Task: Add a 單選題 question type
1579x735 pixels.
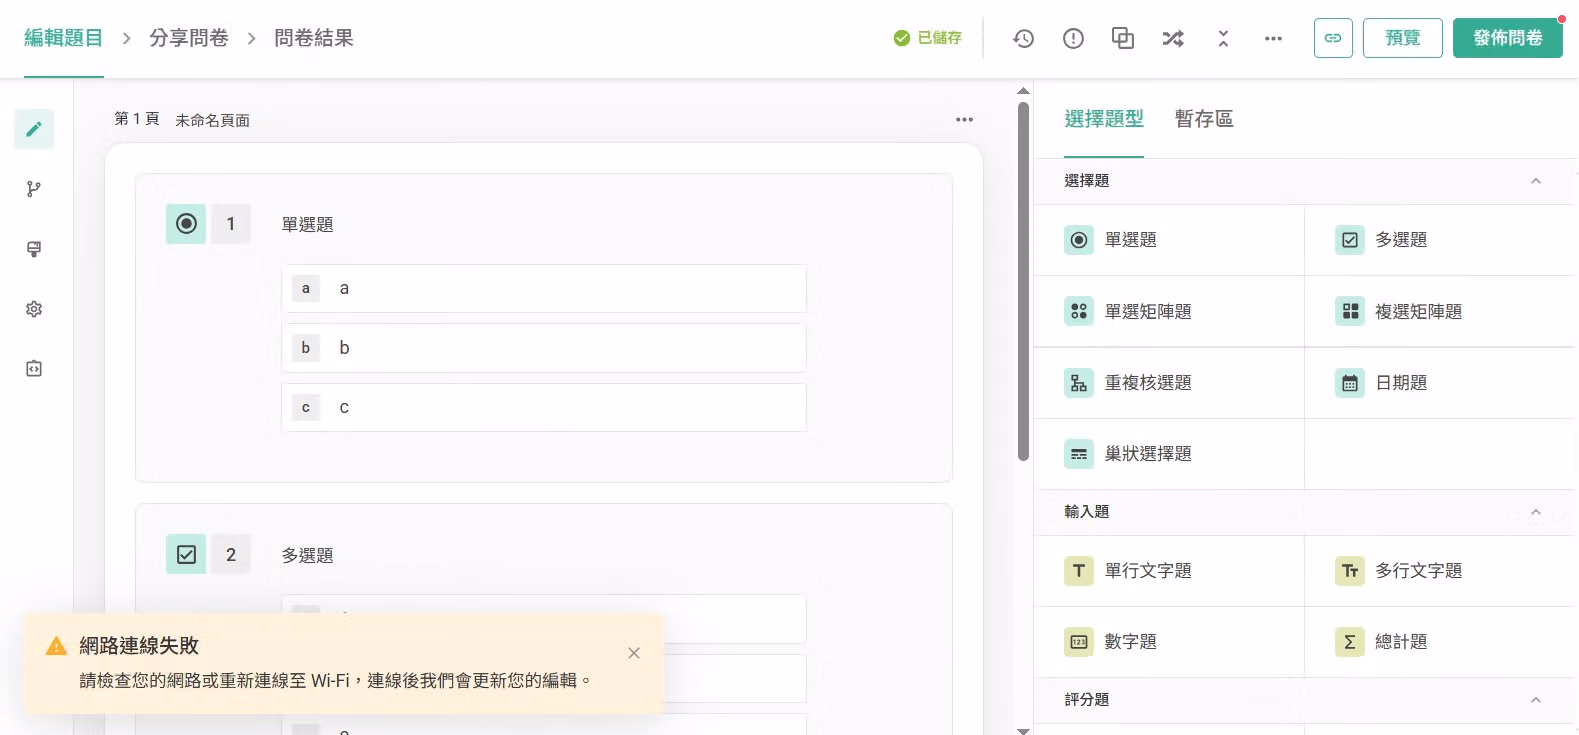Action: (x=1169, y=240)
